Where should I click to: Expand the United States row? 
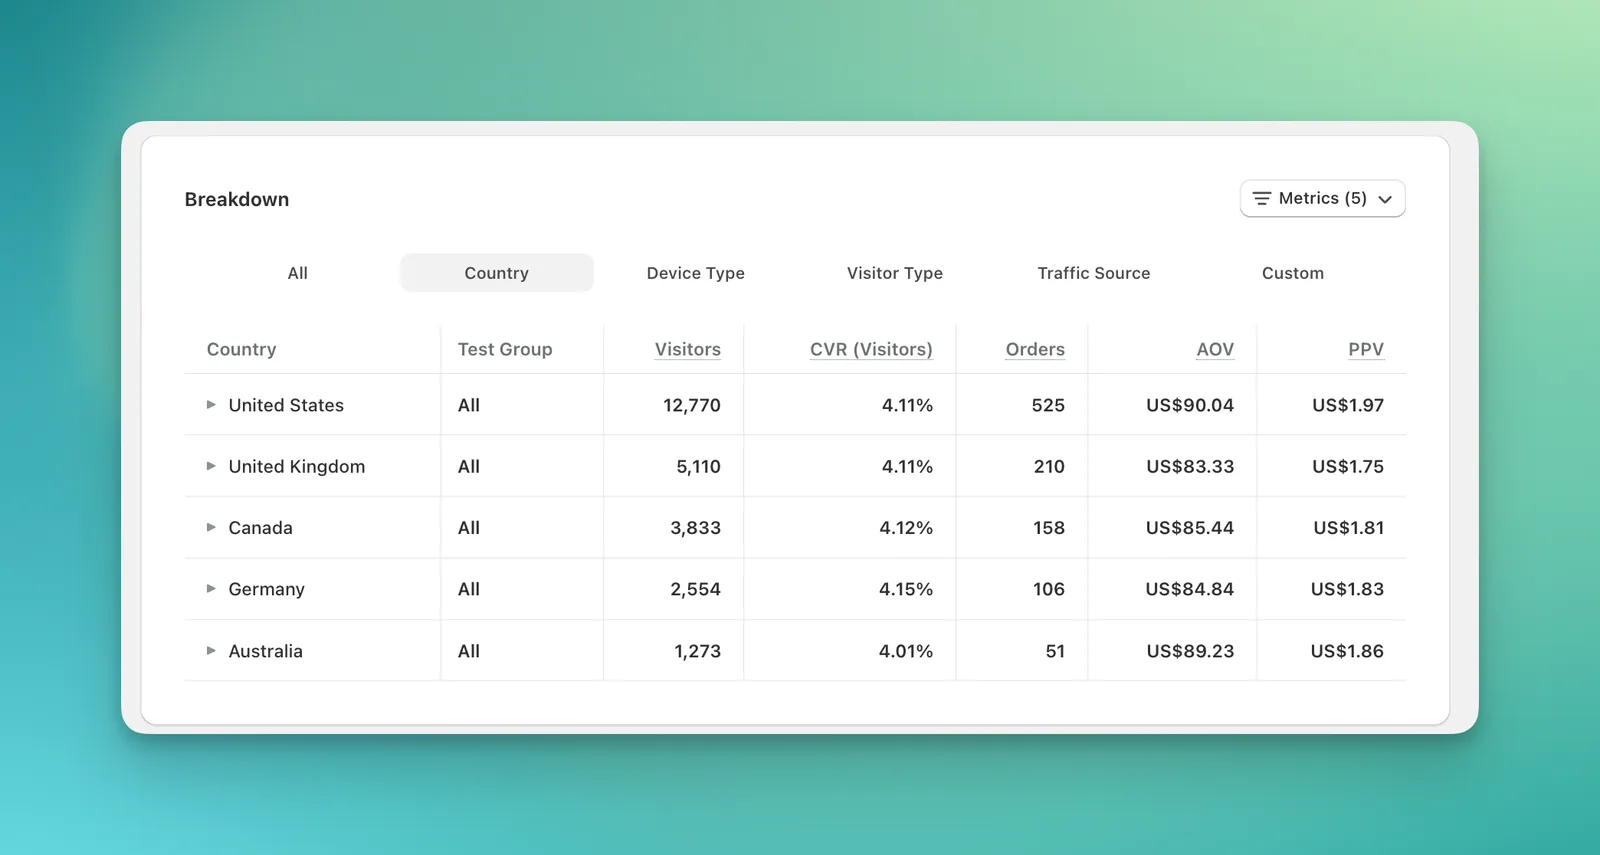211,405
